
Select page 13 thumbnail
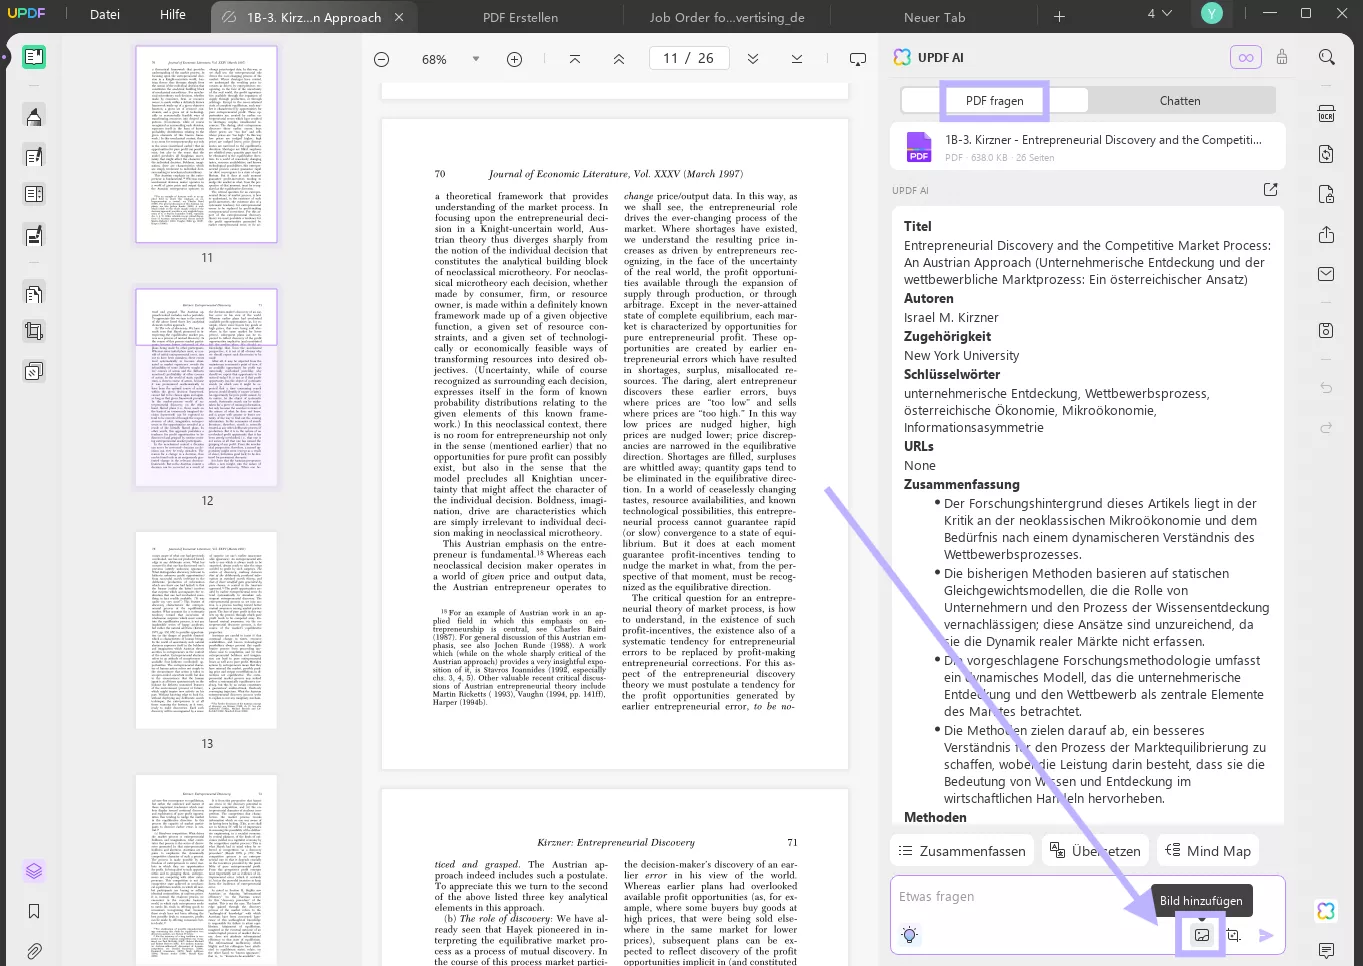pyautogui.click(x=207, y=630)
